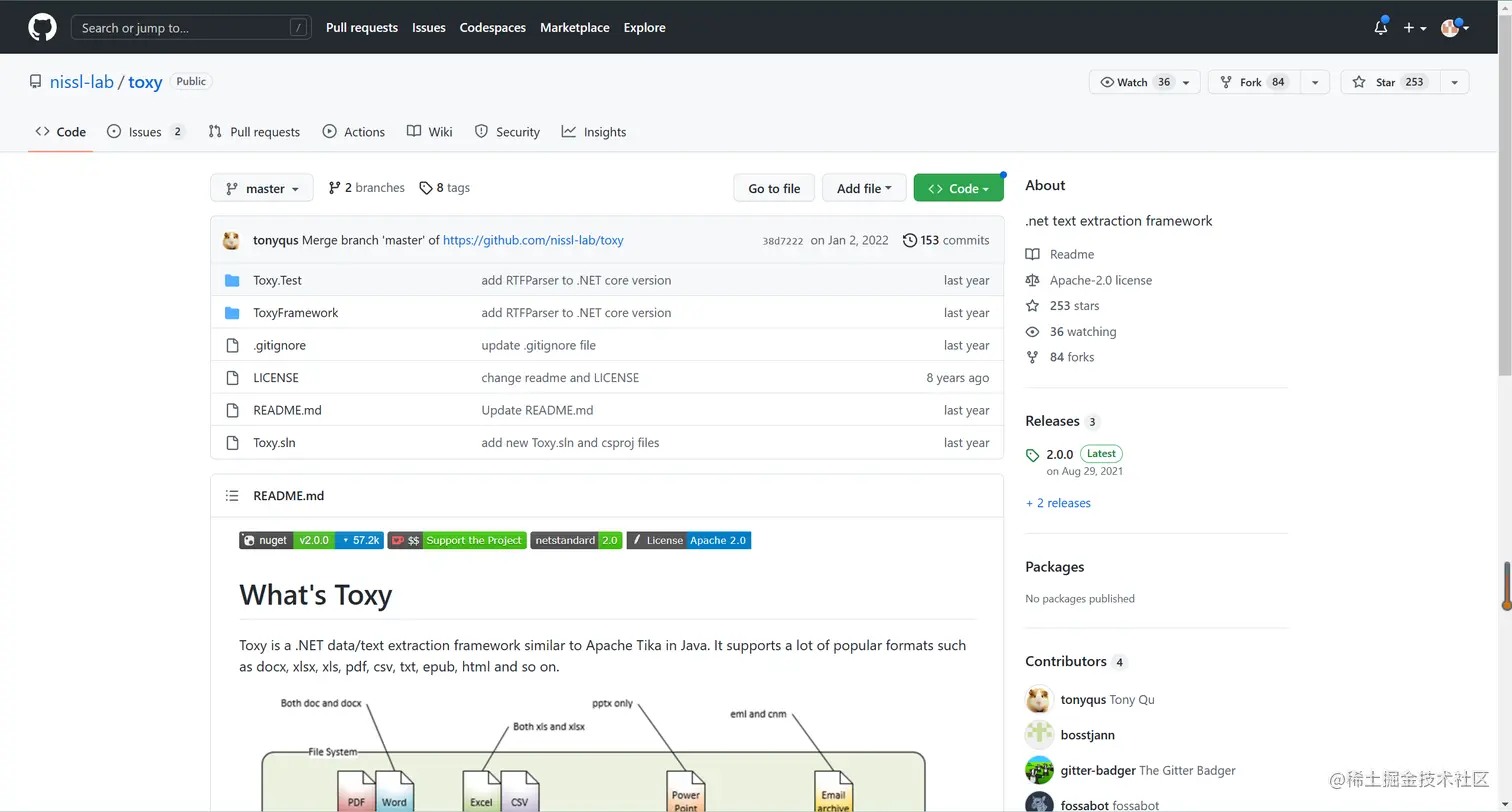View the 8 tags link

tap(444, 188)
